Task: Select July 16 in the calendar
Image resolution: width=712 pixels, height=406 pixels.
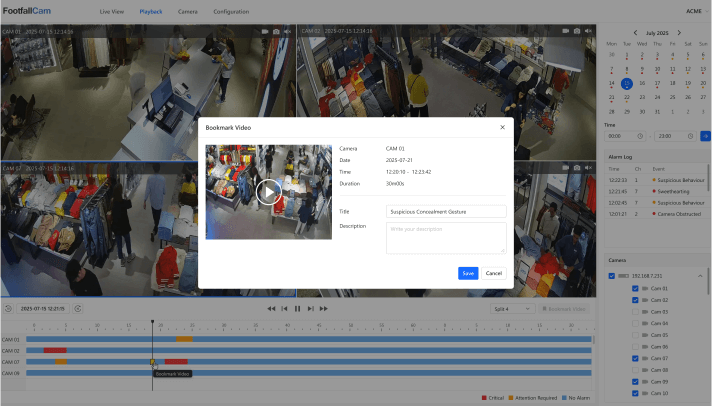Action: [642, 83]
